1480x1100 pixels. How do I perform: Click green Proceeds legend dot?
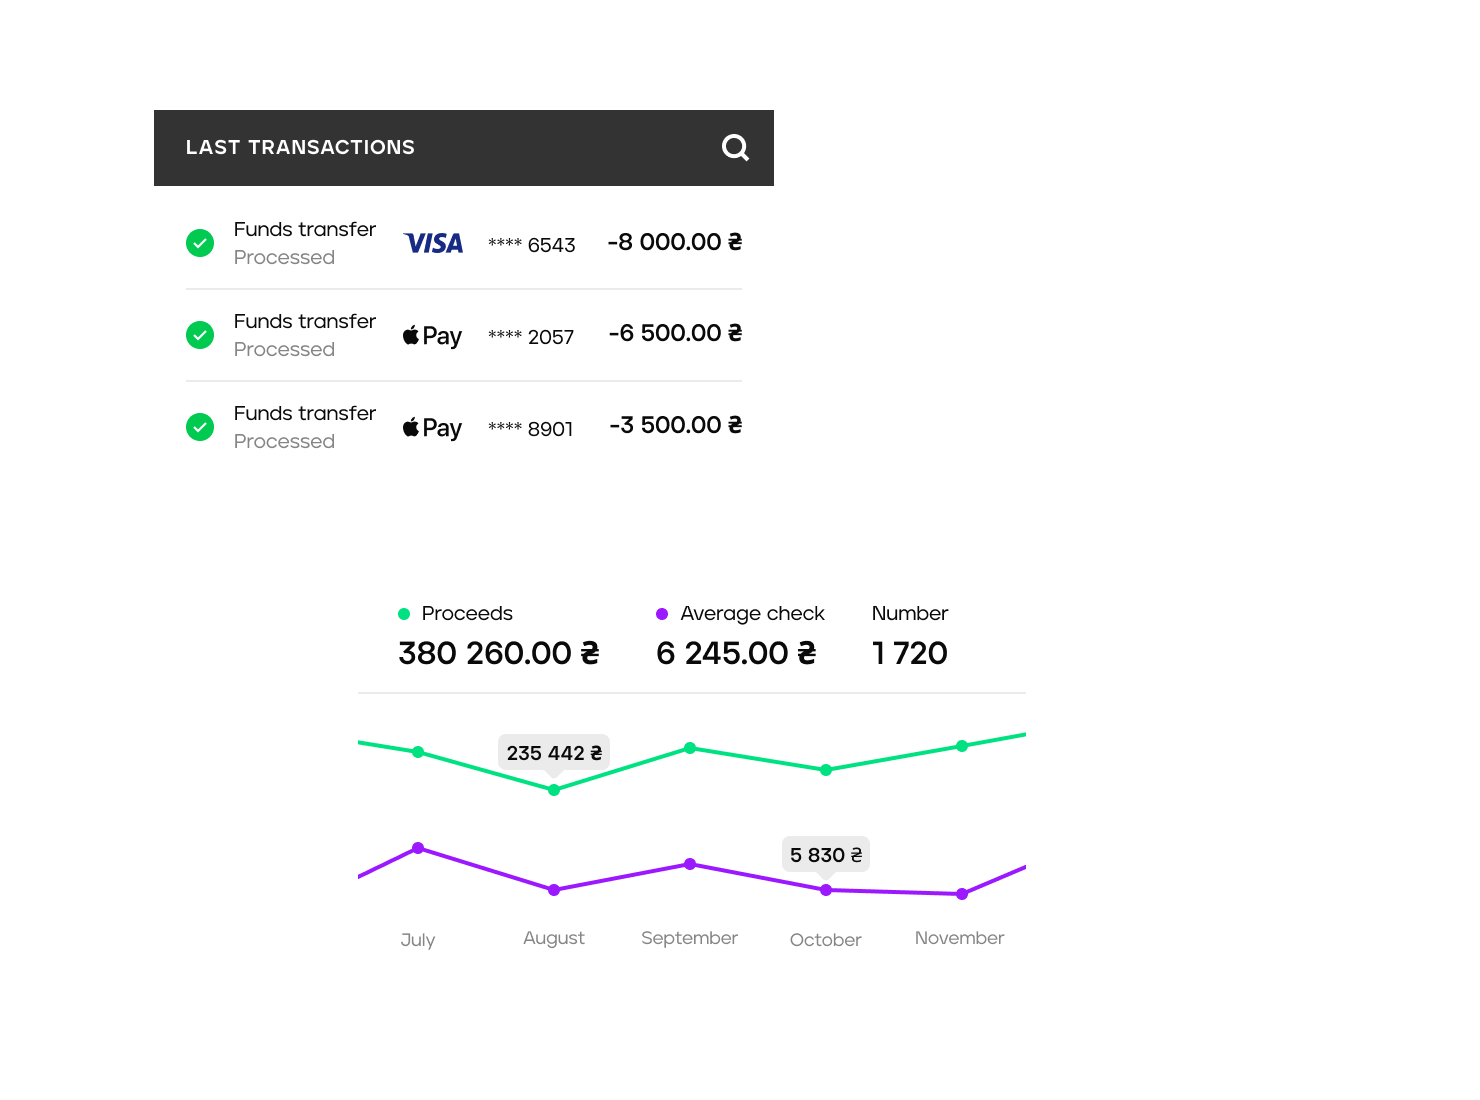point(404,614)
